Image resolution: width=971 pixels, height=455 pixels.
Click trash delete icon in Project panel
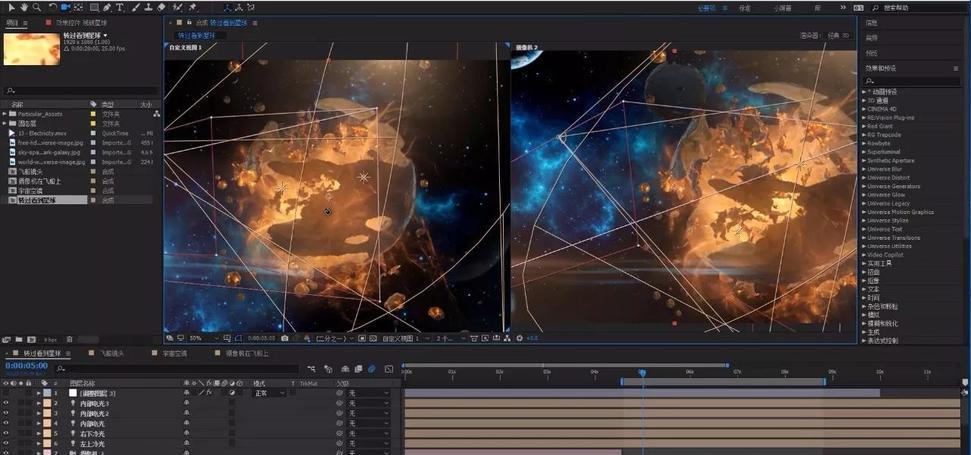pyautogui.click(x=69, y=339)
